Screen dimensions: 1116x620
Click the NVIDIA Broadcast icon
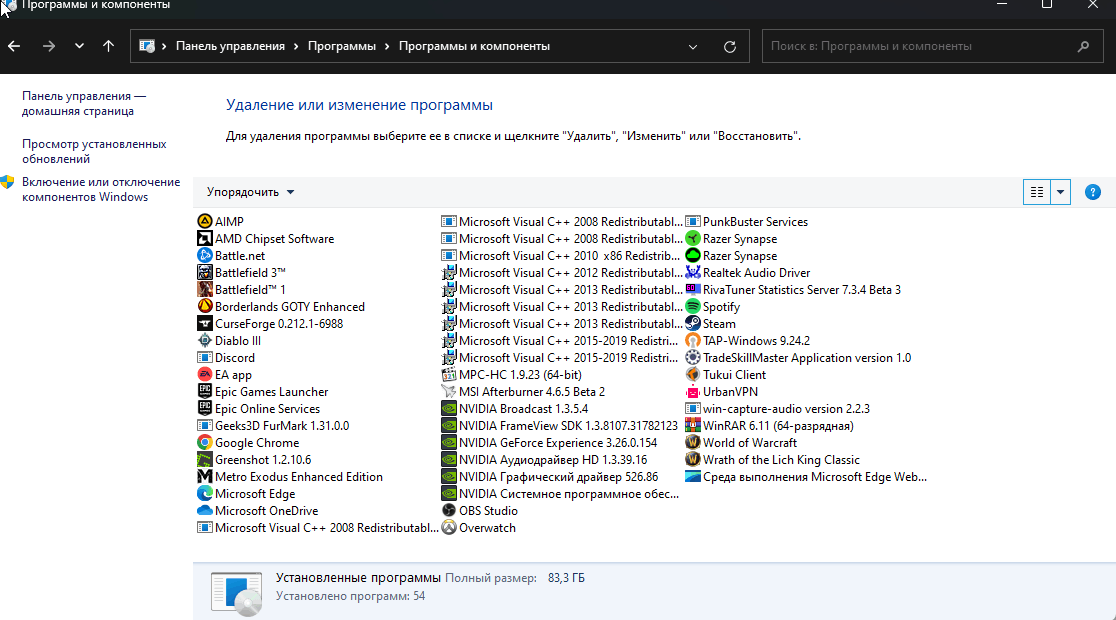pos(448,409)
